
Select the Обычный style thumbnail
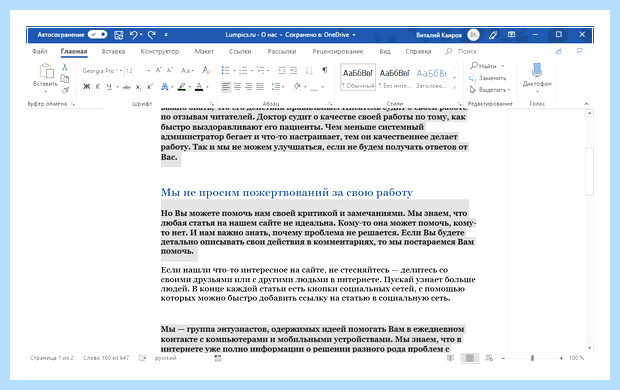(x=358, y=77)
